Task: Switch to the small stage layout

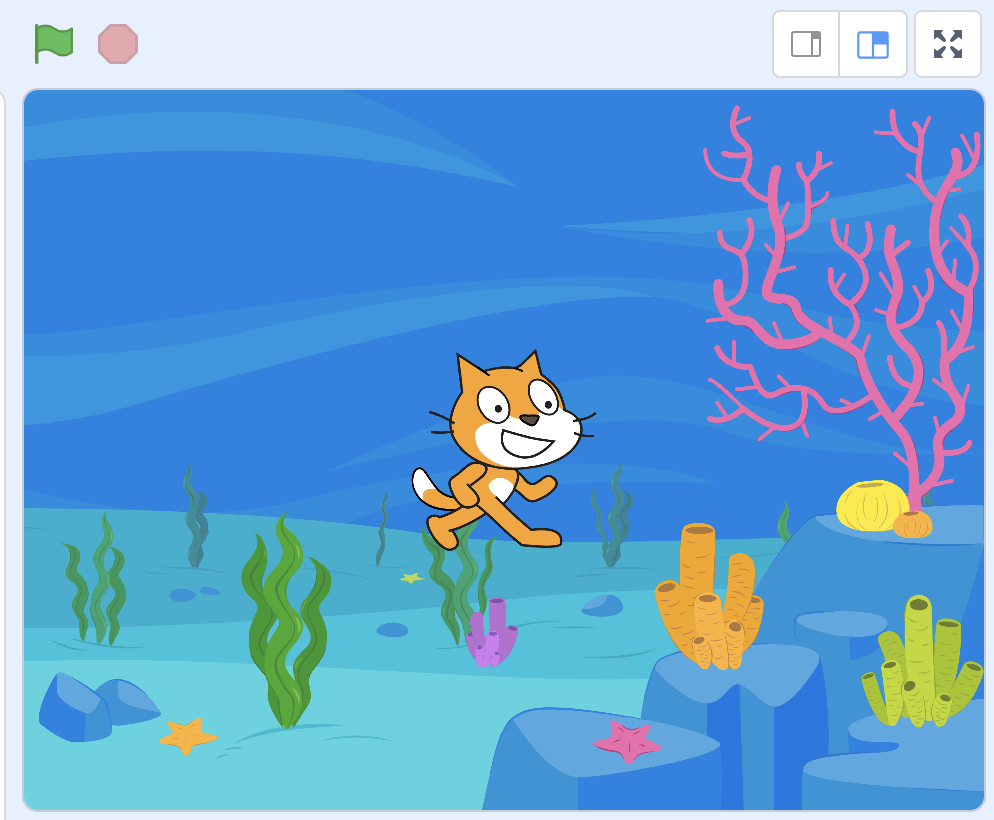Action: tap(806, 44)
